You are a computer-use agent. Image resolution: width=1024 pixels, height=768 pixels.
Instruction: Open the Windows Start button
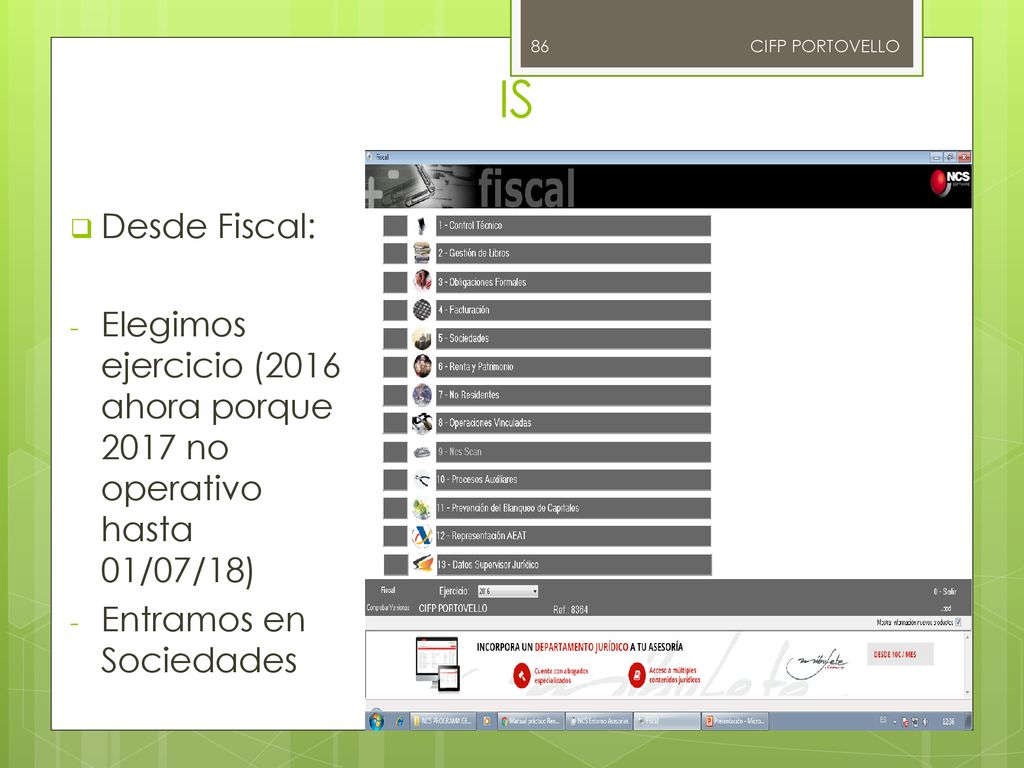[377, 721]
